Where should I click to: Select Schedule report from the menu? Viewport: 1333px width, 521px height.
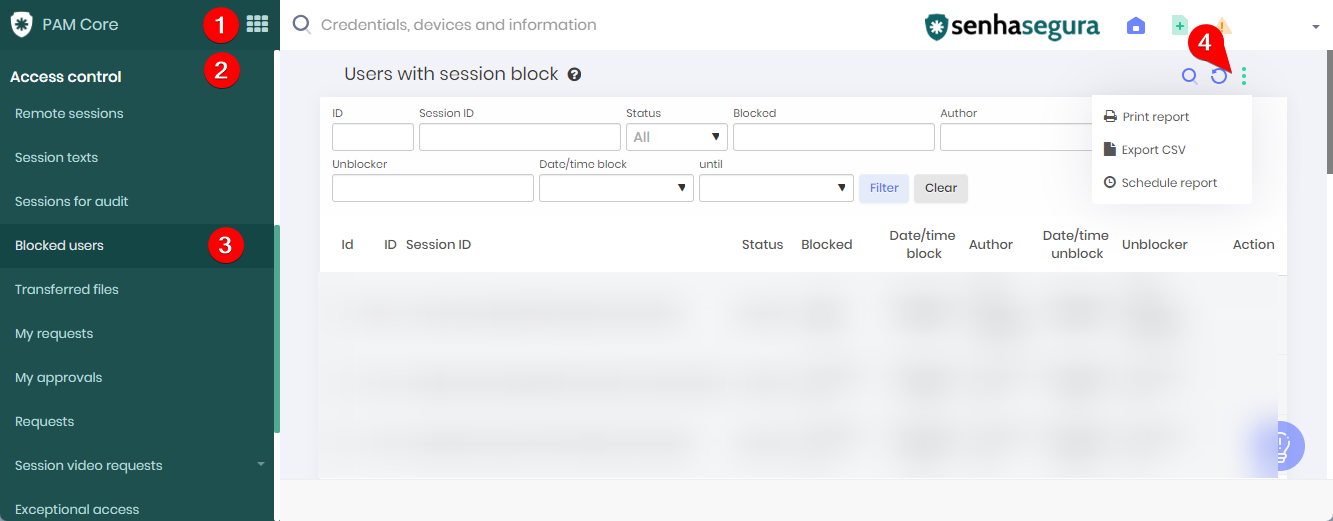pos(1169,183)
